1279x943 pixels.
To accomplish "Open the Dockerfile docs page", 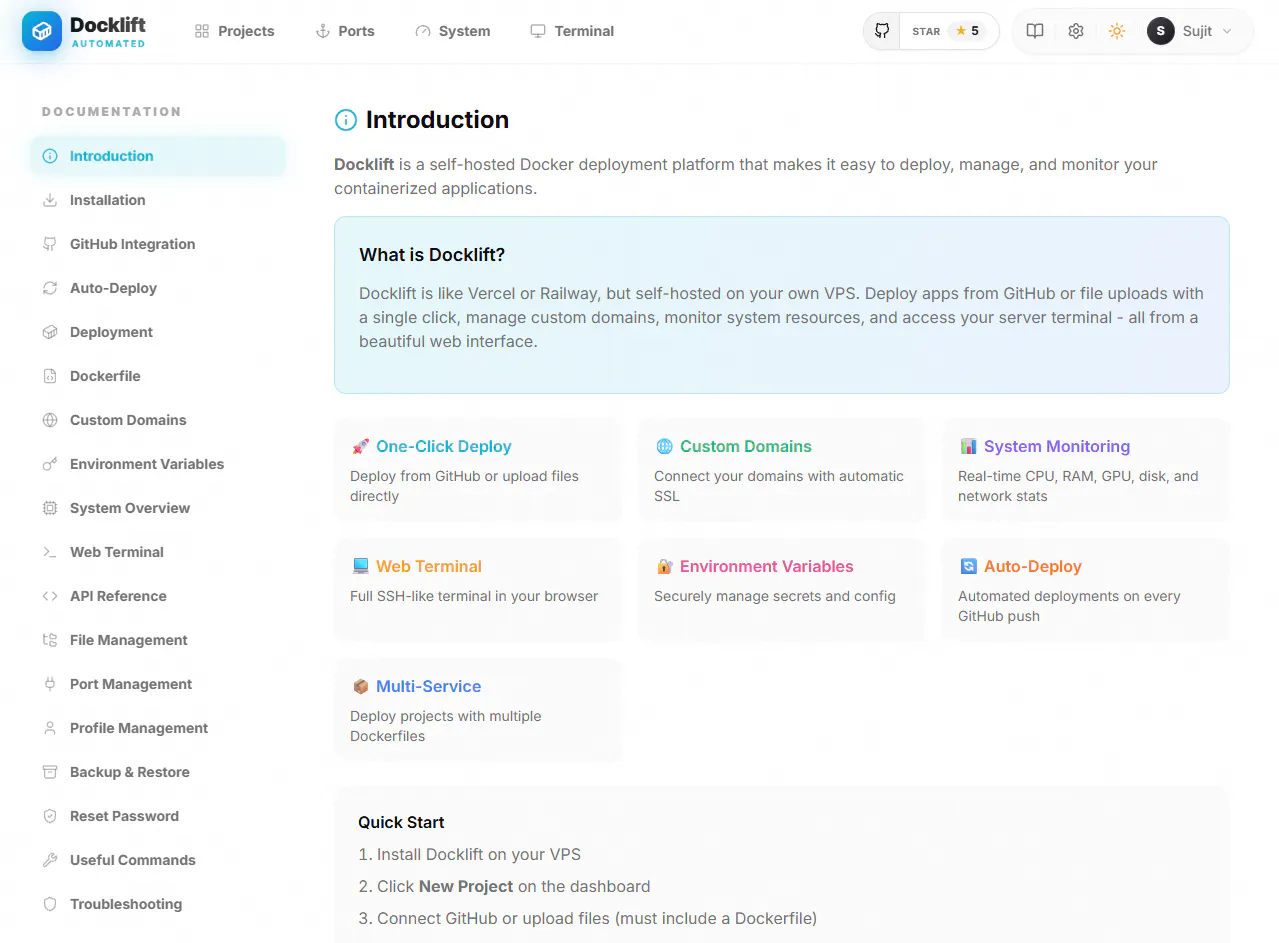I will pyautogui.click(x=158, y=376).
